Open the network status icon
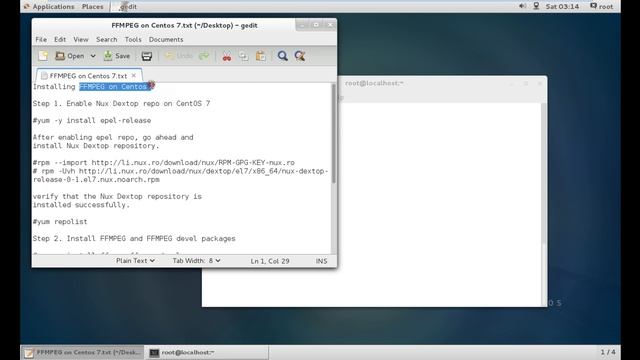The width and height of the screenshot is (640, 360). tap(536, 6)
